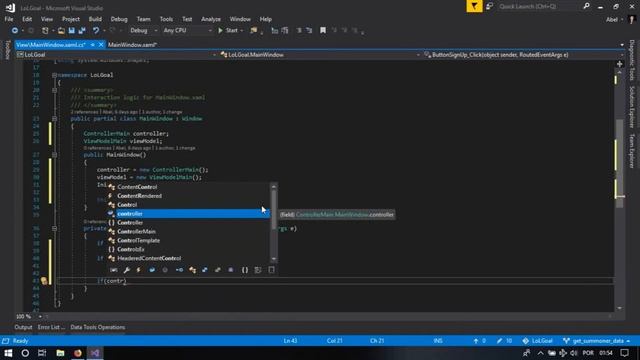Select HeaderedContentControl in IntelliSense list

point(189,258)
